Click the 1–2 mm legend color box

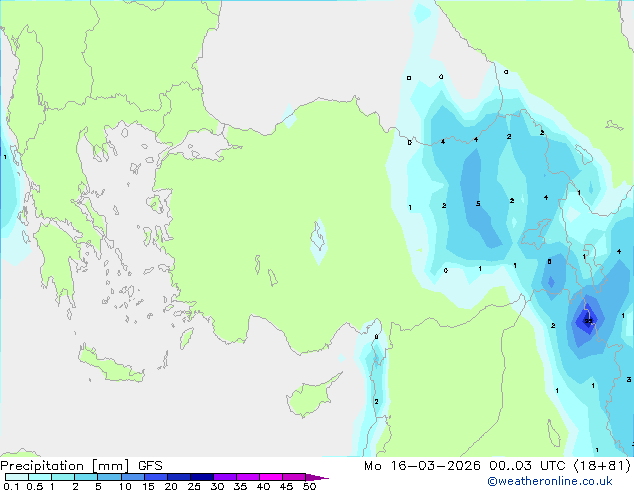tap(63, 477)
